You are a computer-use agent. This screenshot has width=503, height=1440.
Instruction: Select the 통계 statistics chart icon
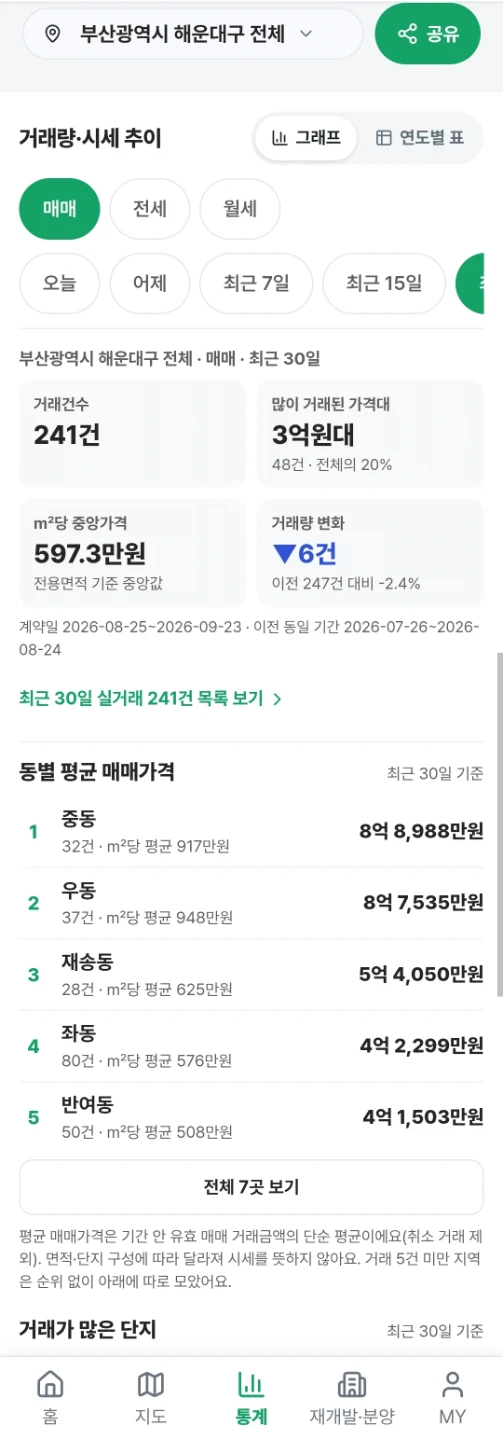[251, 1385]
